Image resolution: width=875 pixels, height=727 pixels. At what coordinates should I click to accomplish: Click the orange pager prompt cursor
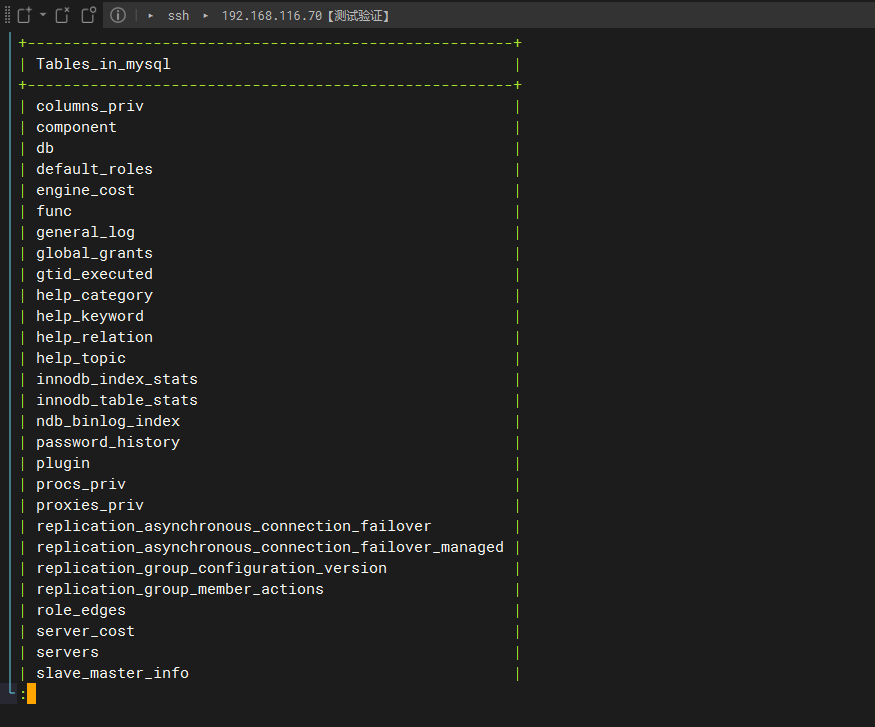[31, 694]
